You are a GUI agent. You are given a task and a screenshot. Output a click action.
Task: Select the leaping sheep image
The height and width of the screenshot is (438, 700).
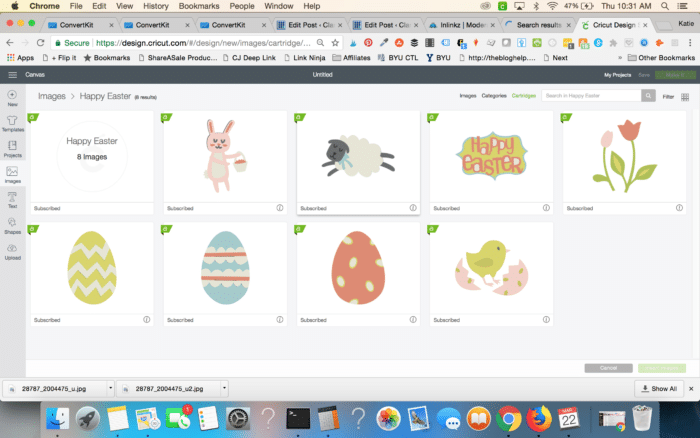pyautogui.click(x=358, y=156)
